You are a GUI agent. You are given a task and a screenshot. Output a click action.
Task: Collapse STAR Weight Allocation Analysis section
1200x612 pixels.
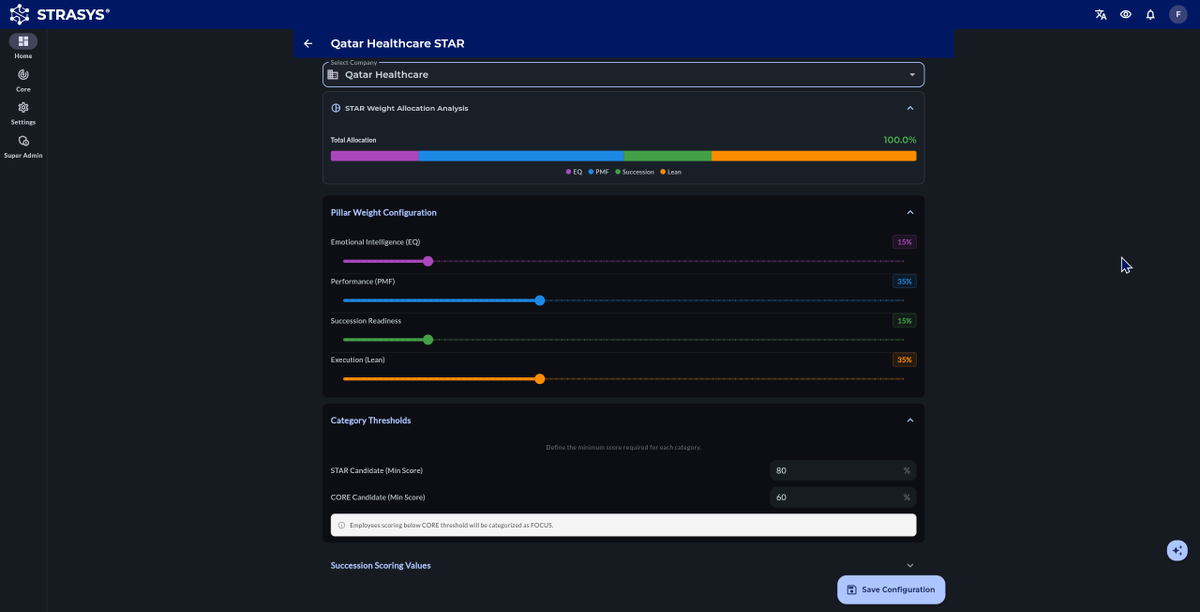click(910, 108)
